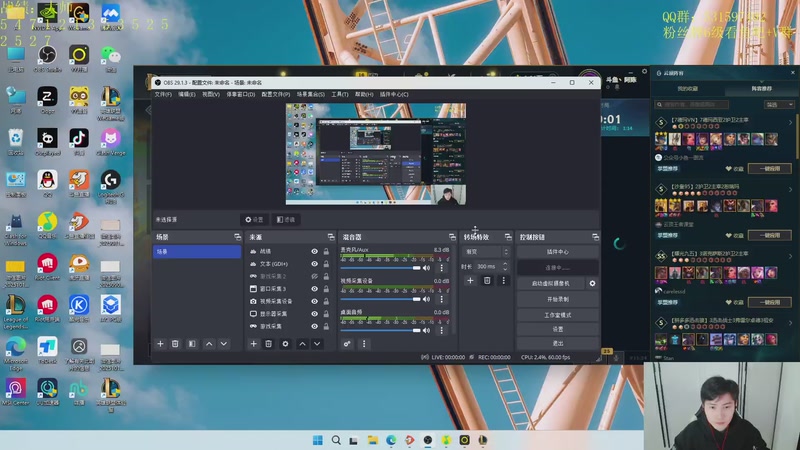Move the selected source up with arrow
Image resolution: width=800 pixels, height=450 pixels.
302,343
